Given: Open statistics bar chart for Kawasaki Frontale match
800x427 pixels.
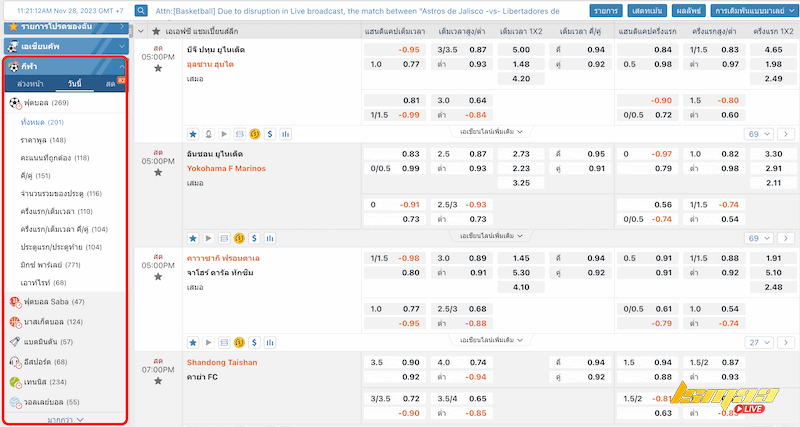Looking at the screenshot, I should click(x=270, y=342).
